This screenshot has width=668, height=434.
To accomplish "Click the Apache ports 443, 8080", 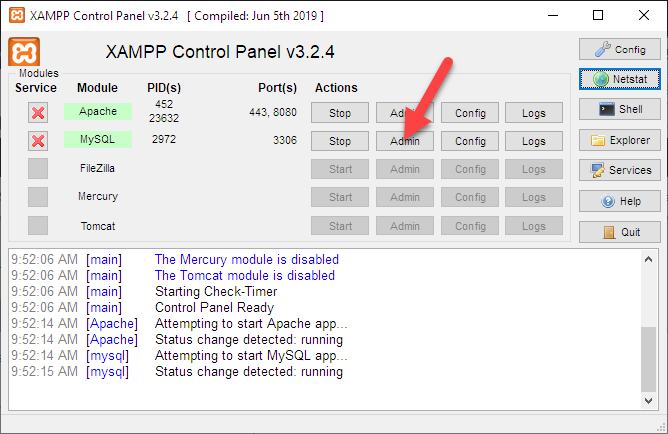I will (273, 112).
